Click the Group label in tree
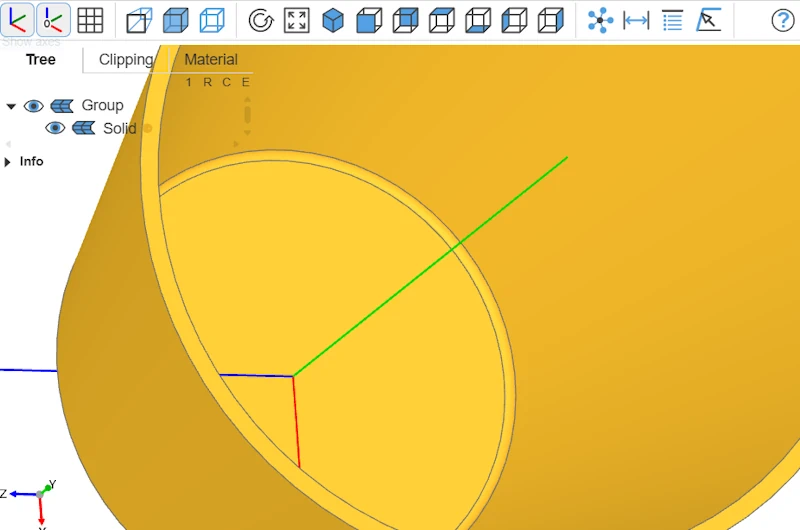 click(x=102, y=106)
